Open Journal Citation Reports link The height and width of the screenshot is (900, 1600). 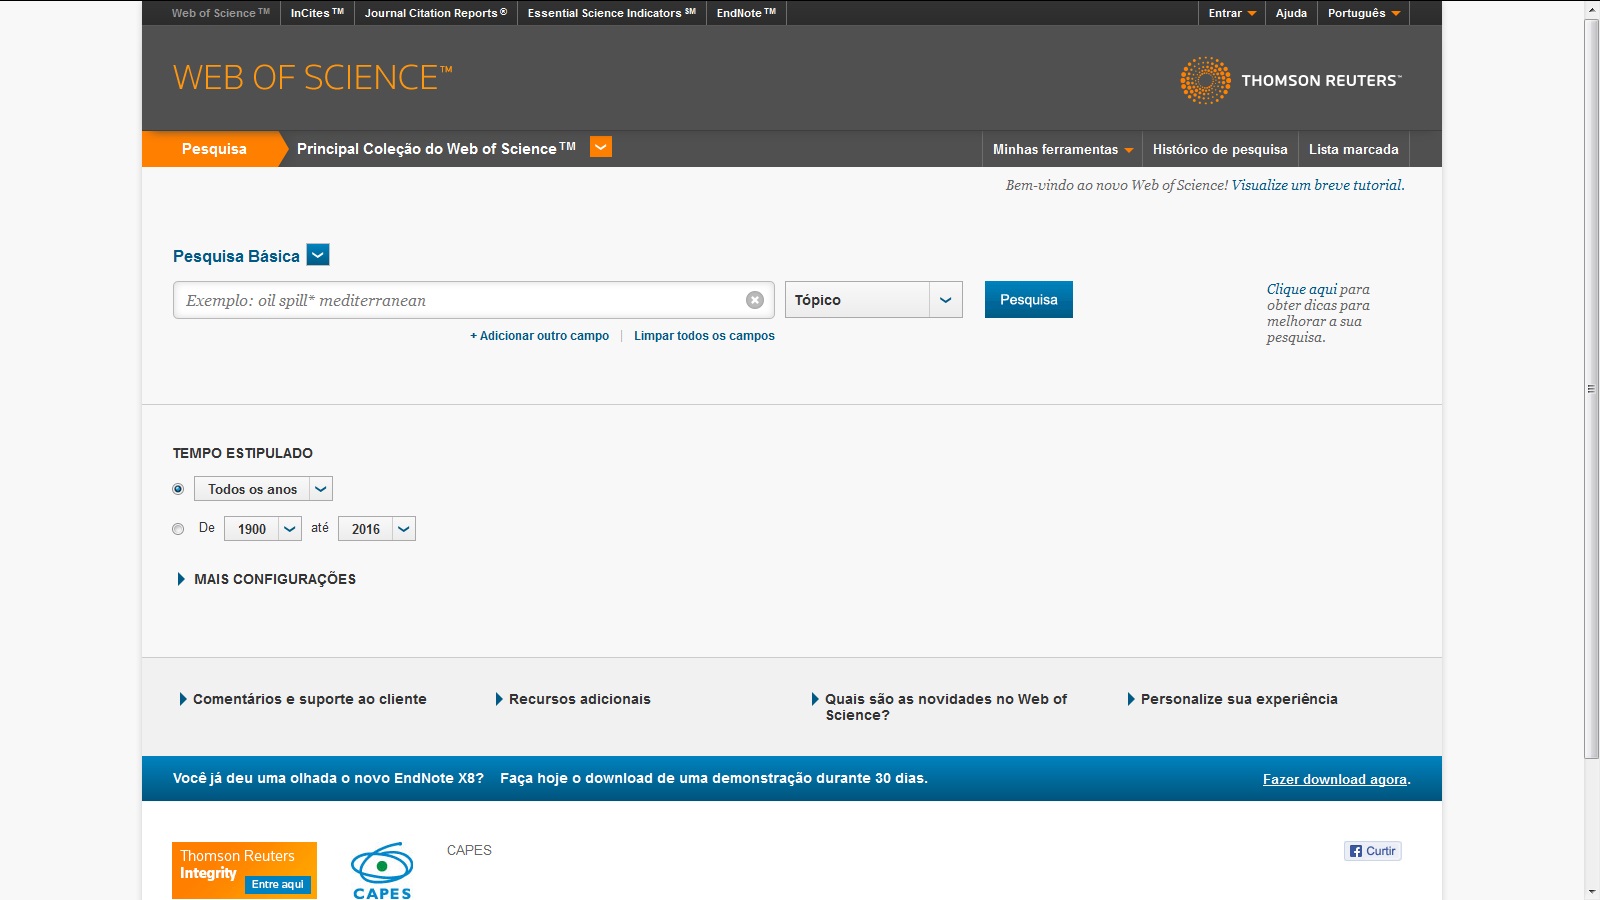point(436,13)
